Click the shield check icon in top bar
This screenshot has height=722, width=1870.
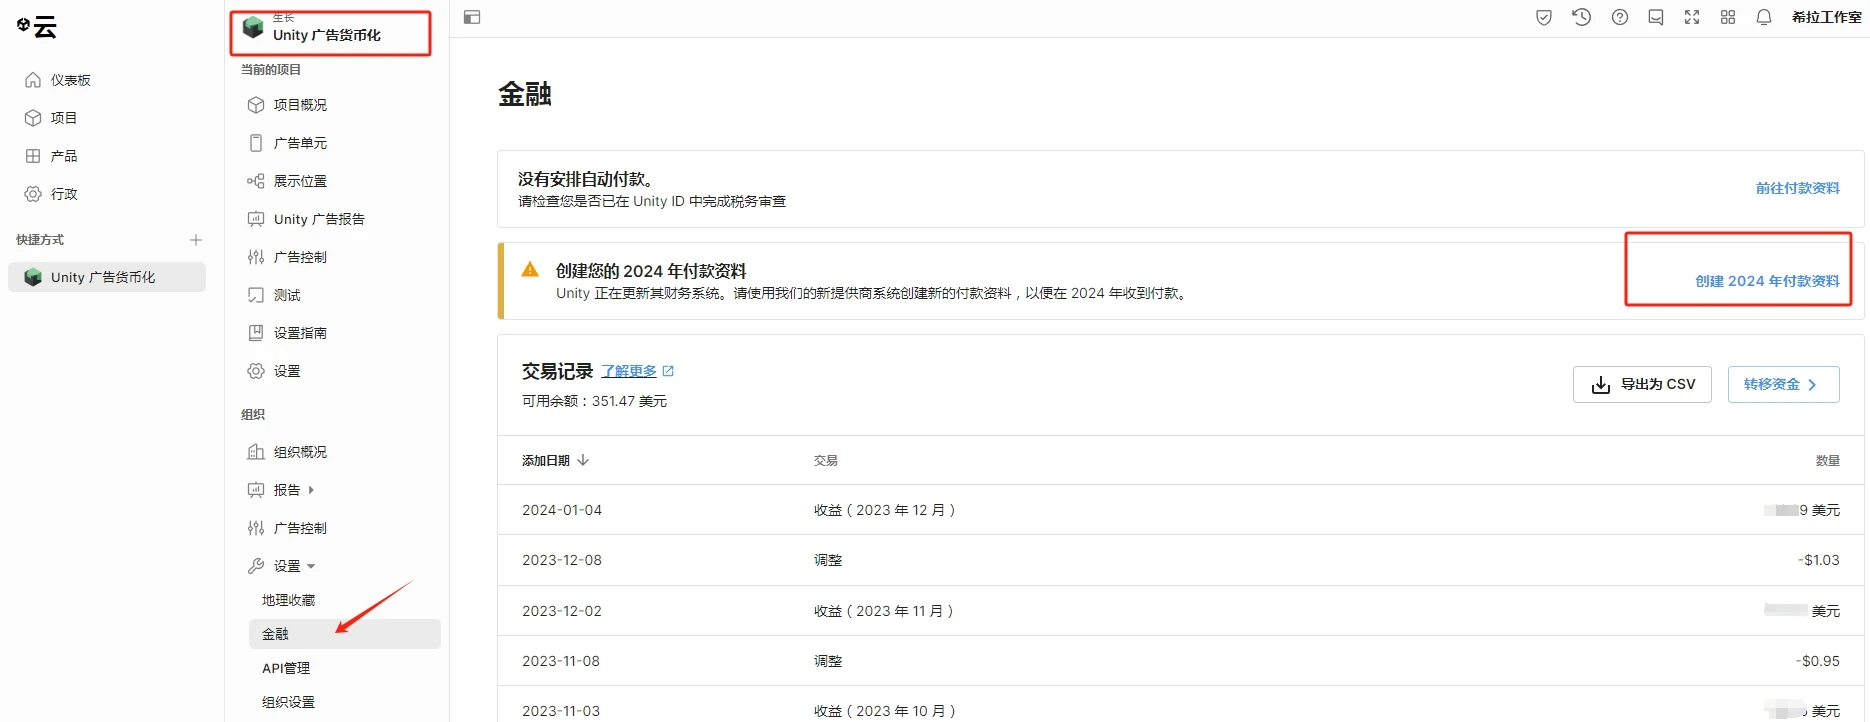pyautogui.click(x=1544, y=17)
